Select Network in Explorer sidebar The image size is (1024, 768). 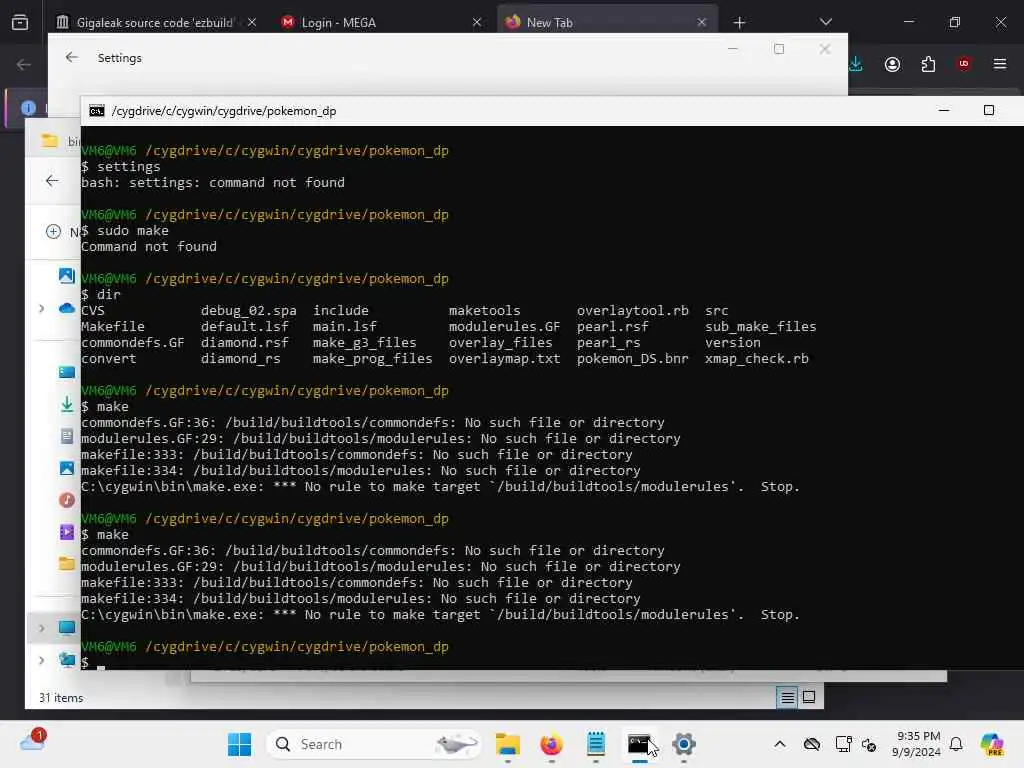point(67,660)
